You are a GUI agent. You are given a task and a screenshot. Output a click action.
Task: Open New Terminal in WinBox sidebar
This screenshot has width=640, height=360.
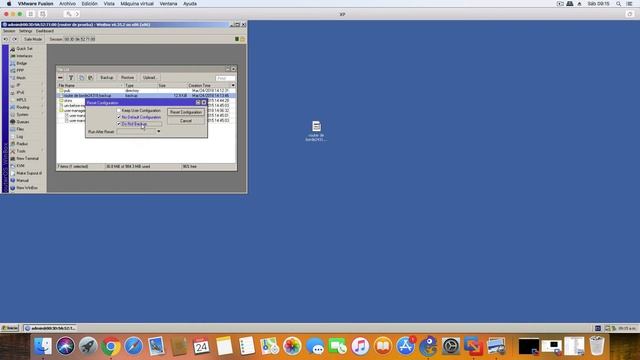pyautogui.click(x=27, y=158)
